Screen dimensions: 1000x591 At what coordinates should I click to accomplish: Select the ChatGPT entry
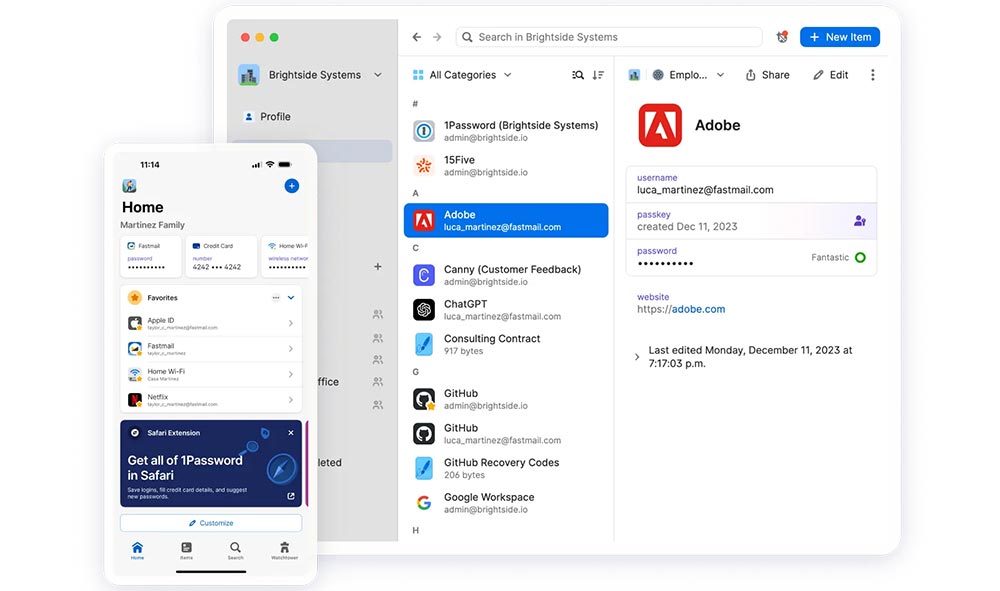(506, 310)
